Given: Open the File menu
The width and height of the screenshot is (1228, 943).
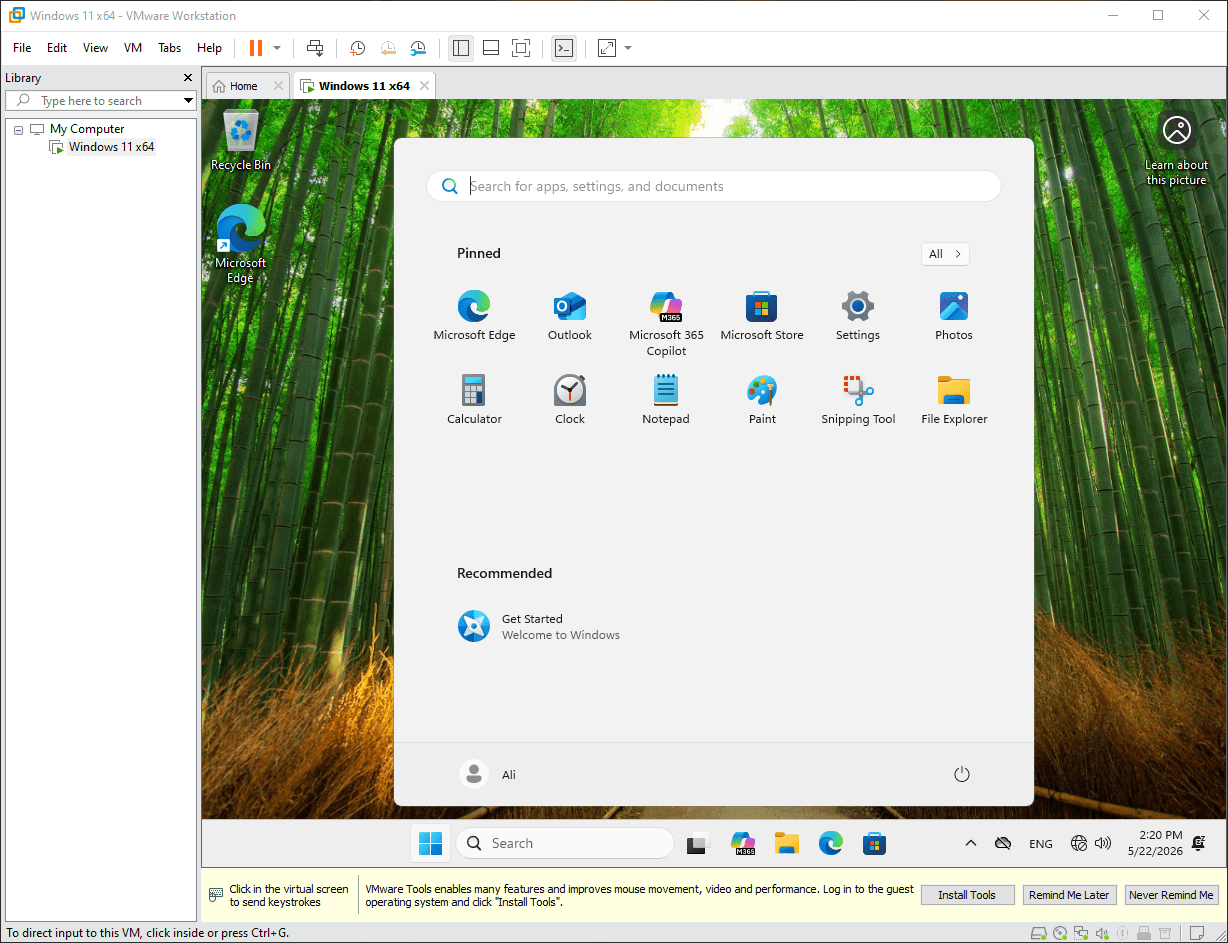Looking at the screenshot, I should click(x=22, y=48).
